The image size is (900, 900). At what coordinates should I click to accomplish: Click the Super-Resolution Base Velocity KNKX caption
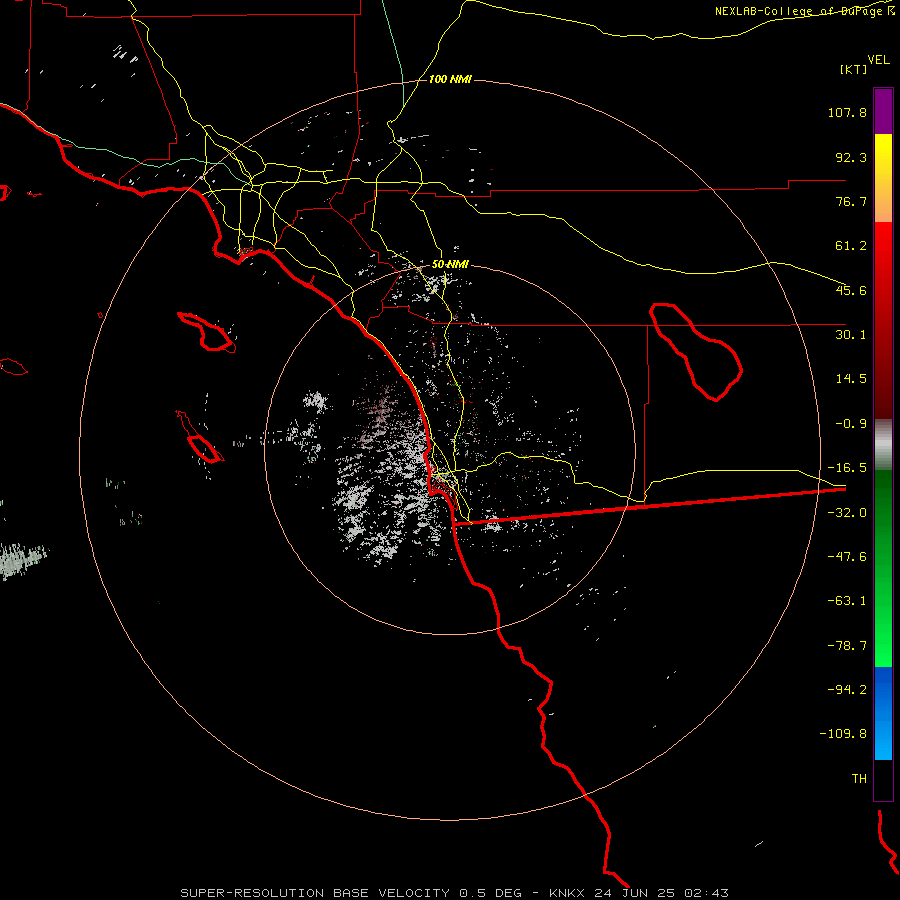[454, 893]
